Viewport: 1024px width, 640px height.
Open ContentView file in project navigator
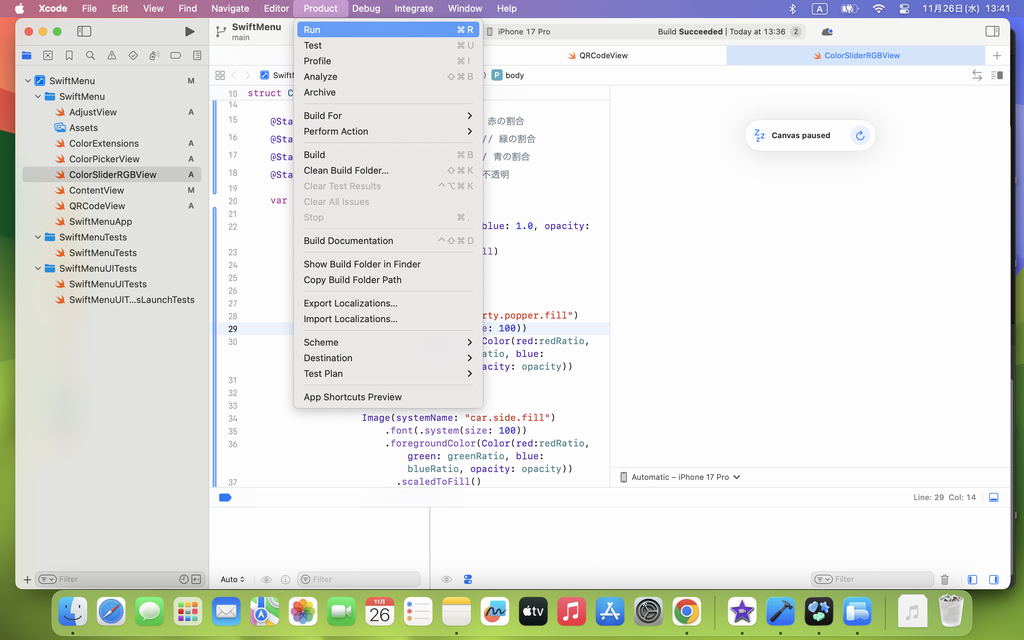96,190
